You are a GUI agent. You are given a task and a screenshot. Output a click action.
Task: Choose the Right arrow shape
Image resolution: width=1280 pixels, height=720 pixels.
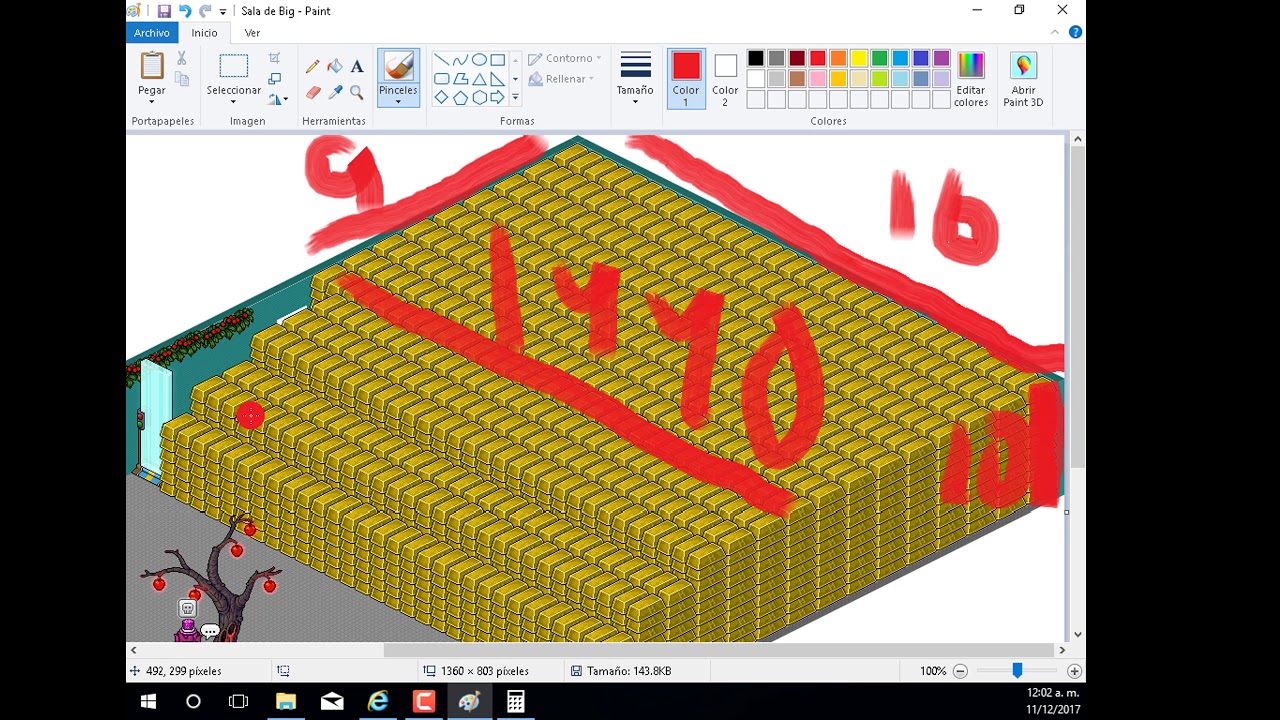(x=497, y=97)
